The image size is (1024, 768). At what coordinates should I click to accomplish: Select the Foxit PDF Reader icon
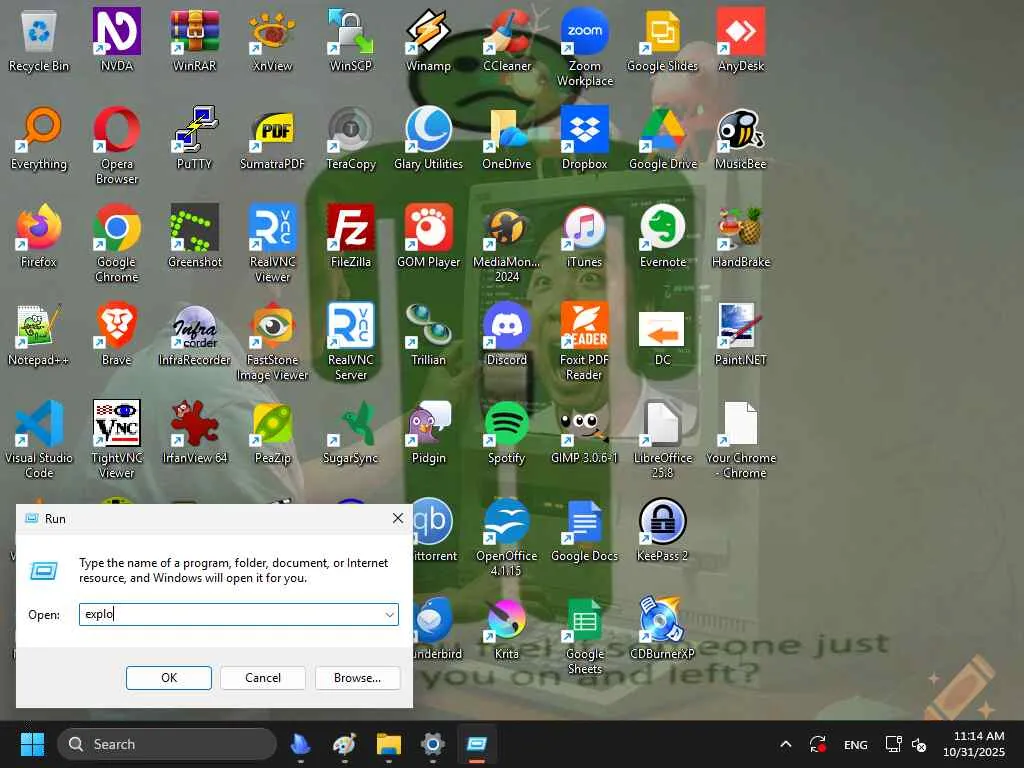coord(584,342)
